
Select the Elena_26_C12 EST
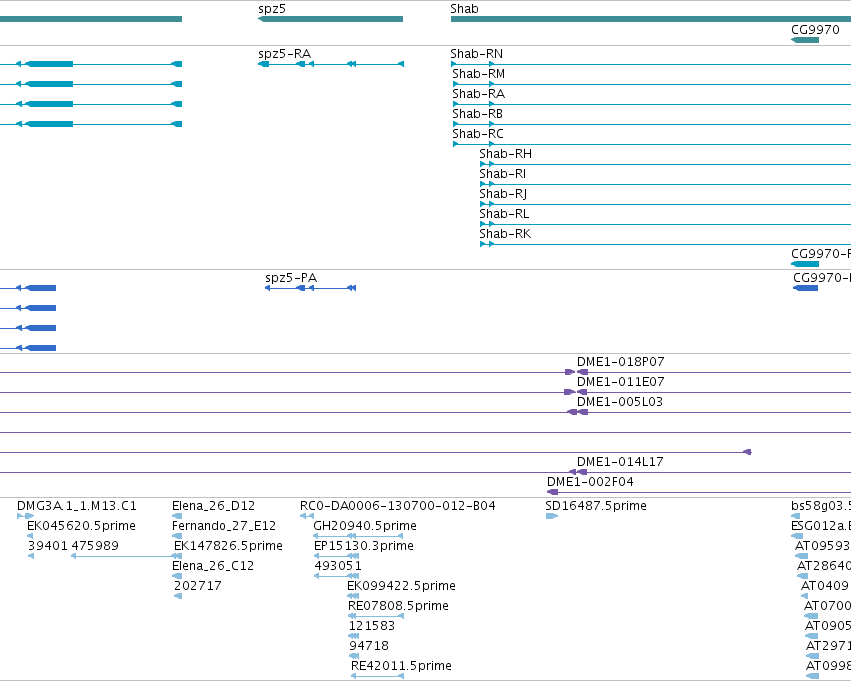coord(213,567)
